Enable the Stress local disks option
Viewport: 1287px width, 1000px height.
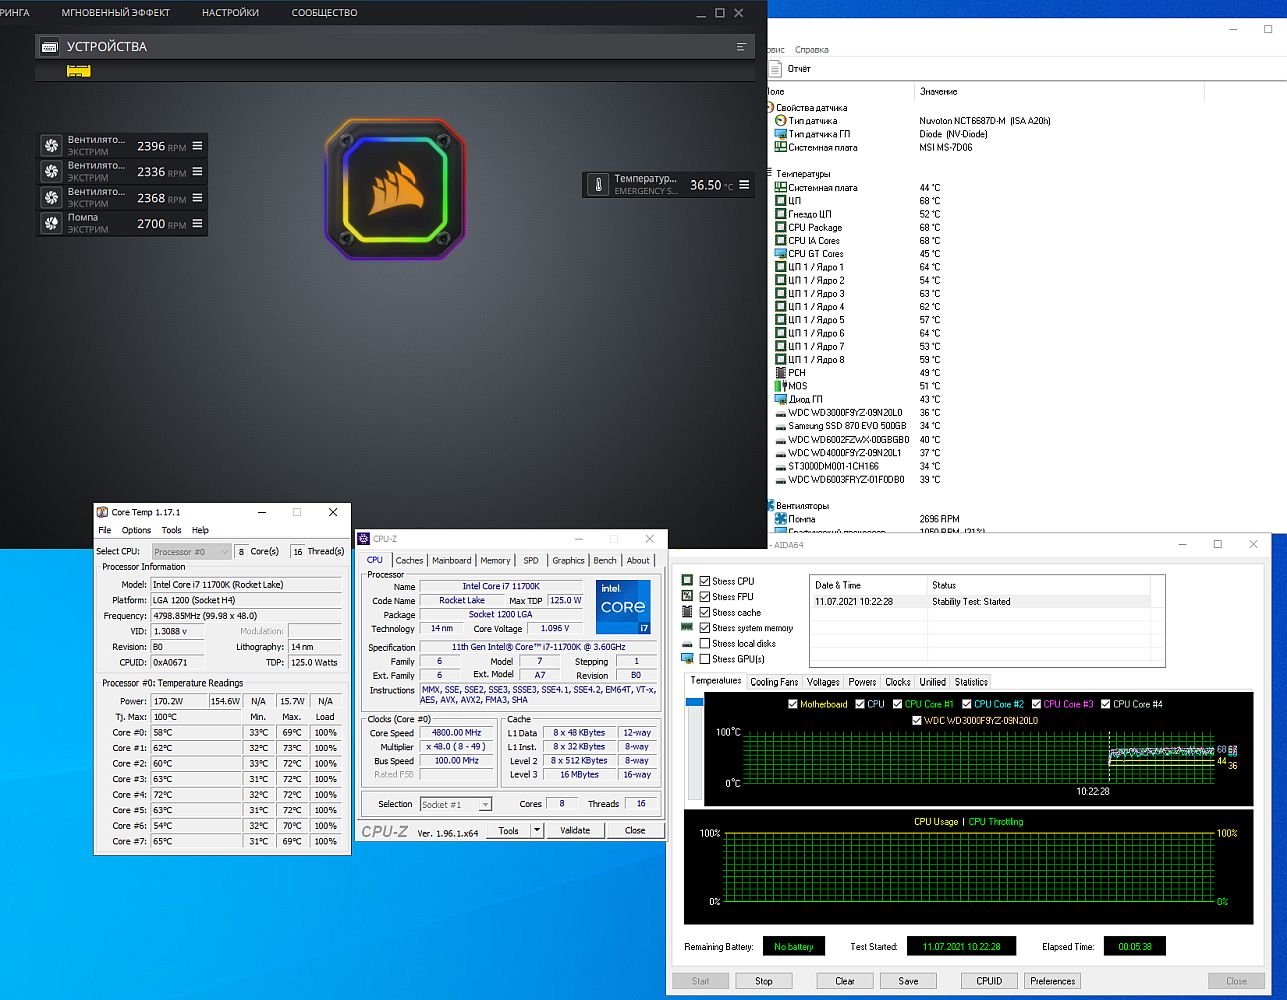[x=705, y=644]
